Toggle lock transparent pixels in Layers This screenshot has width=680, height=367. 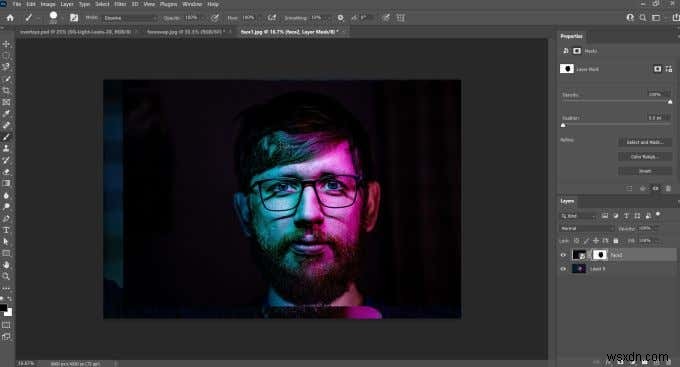(576, 241)
